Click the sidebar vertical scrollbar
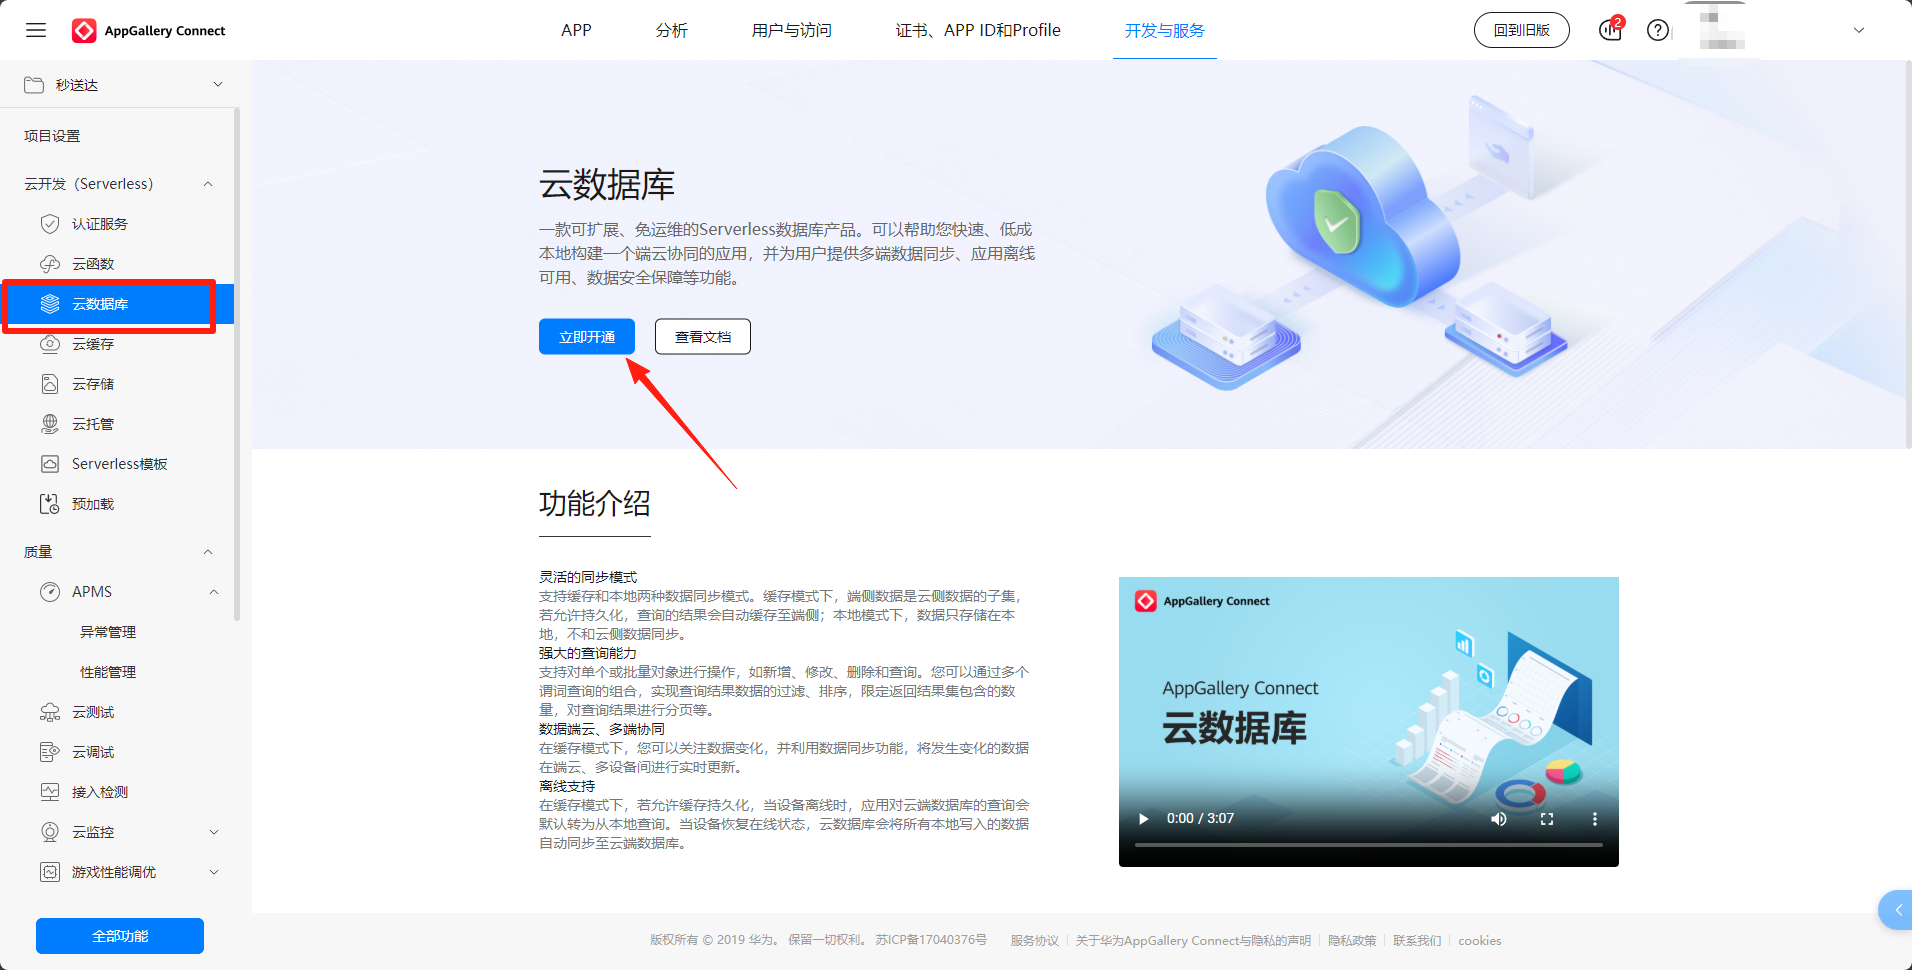 pyautogui.click(x=237, y=364)
